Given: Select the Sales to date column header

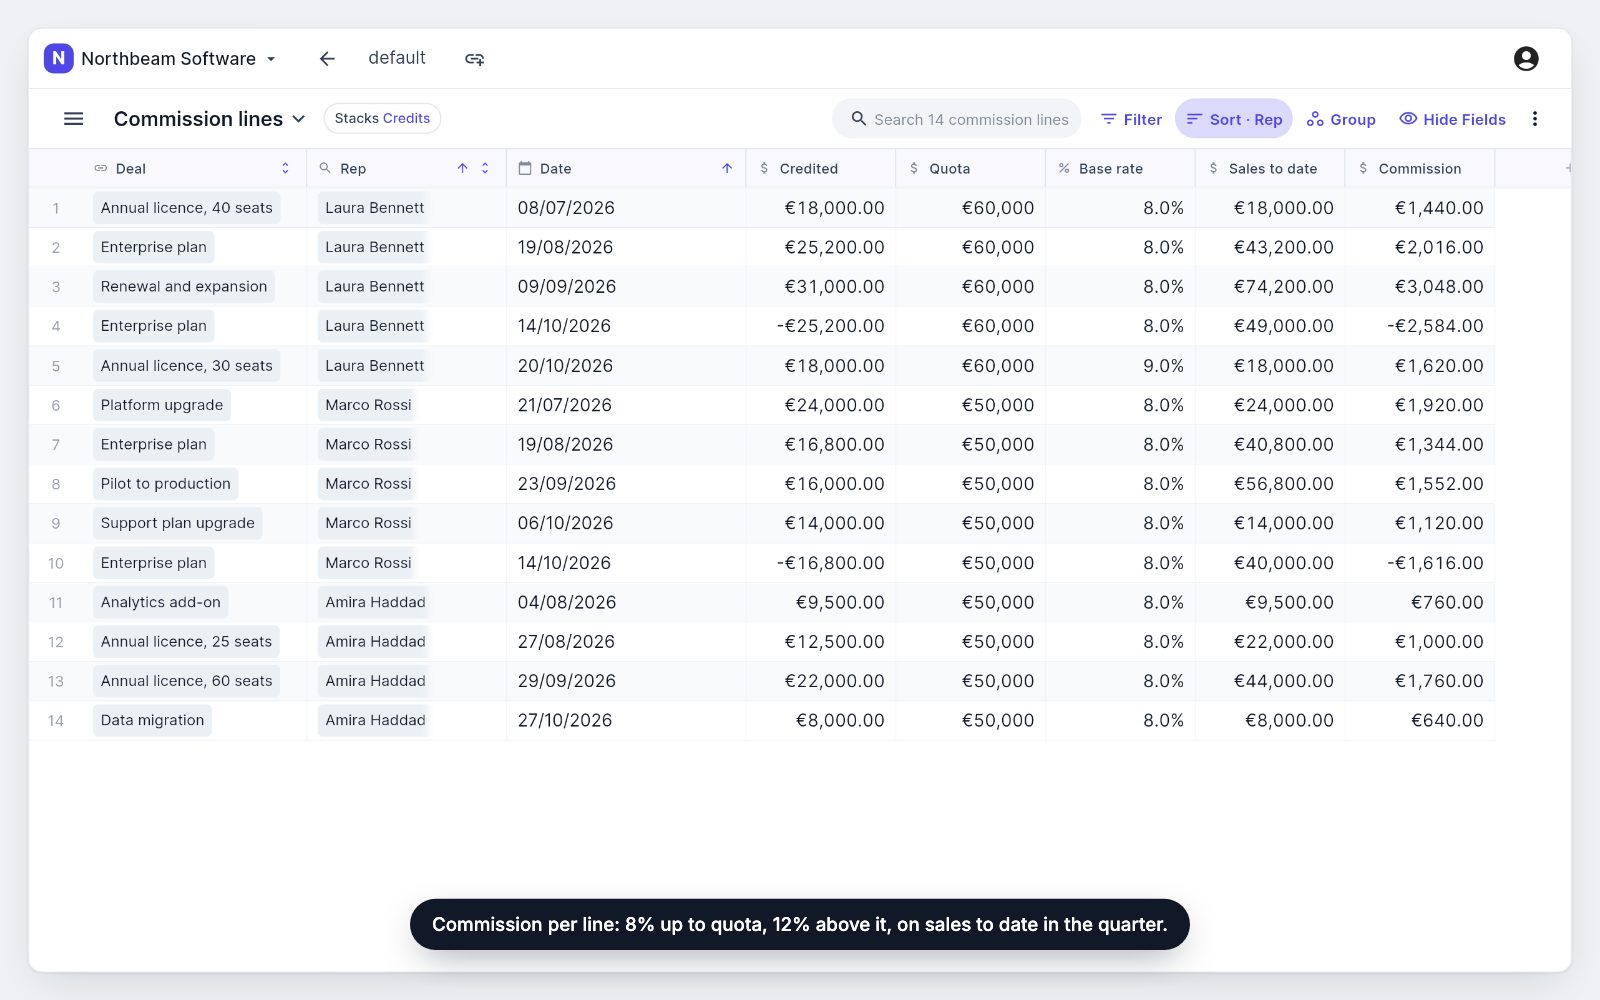Looking at the screenshot, I should coord(1270,168).
